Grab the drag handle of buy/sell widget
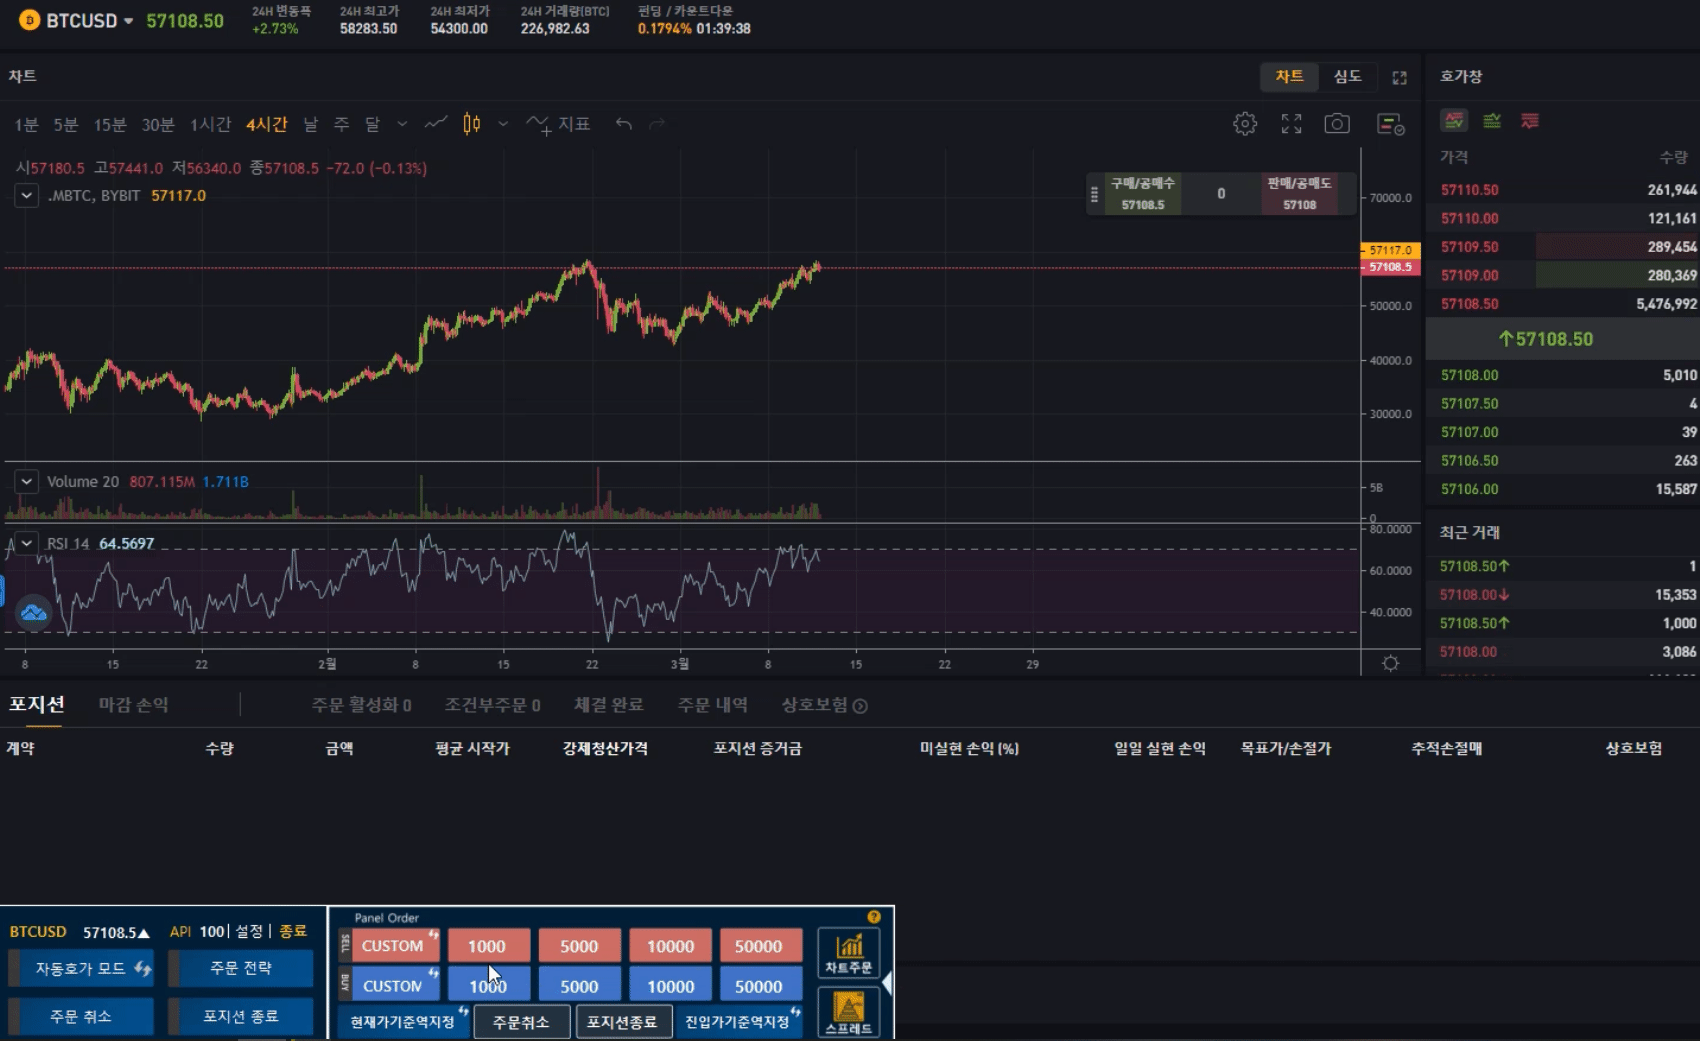Screen dimensions: 1700x1041 click(x=1094, y=194)
